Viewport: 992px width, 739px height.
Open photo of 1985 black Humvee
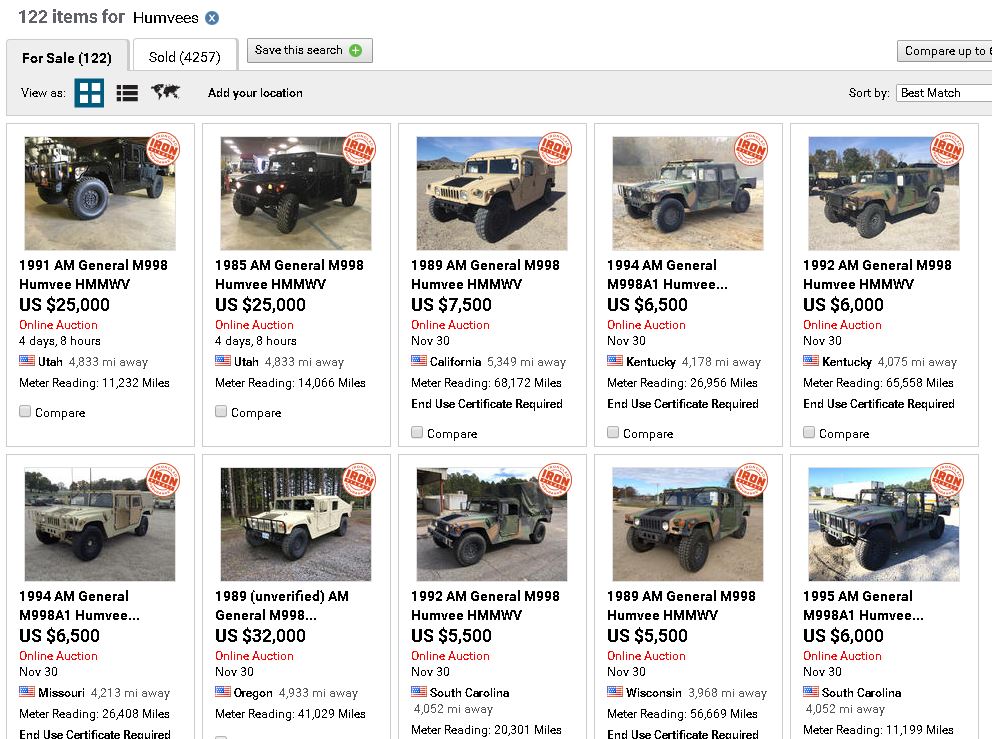point(296,194)
